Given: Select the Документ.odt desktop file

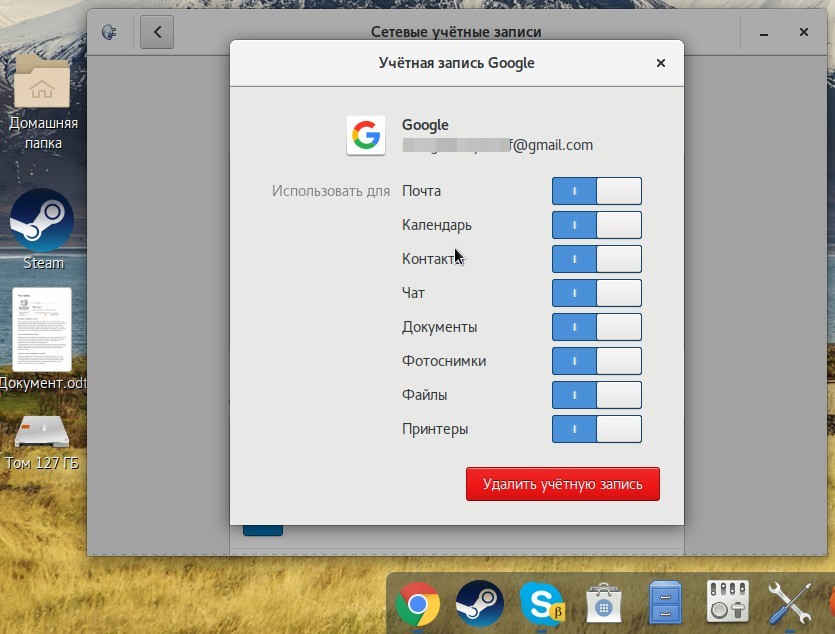Looking at the screenshot, I should coord(43,339).
